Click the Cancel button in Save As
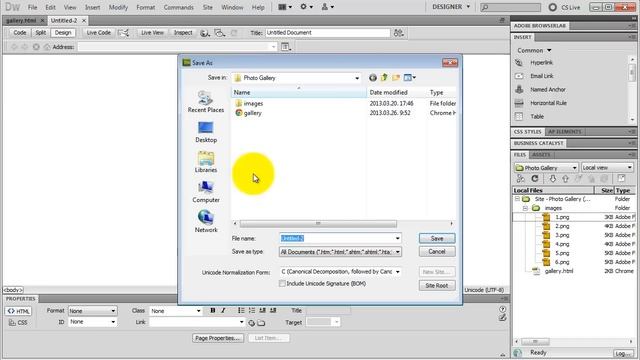 [437, 252]
